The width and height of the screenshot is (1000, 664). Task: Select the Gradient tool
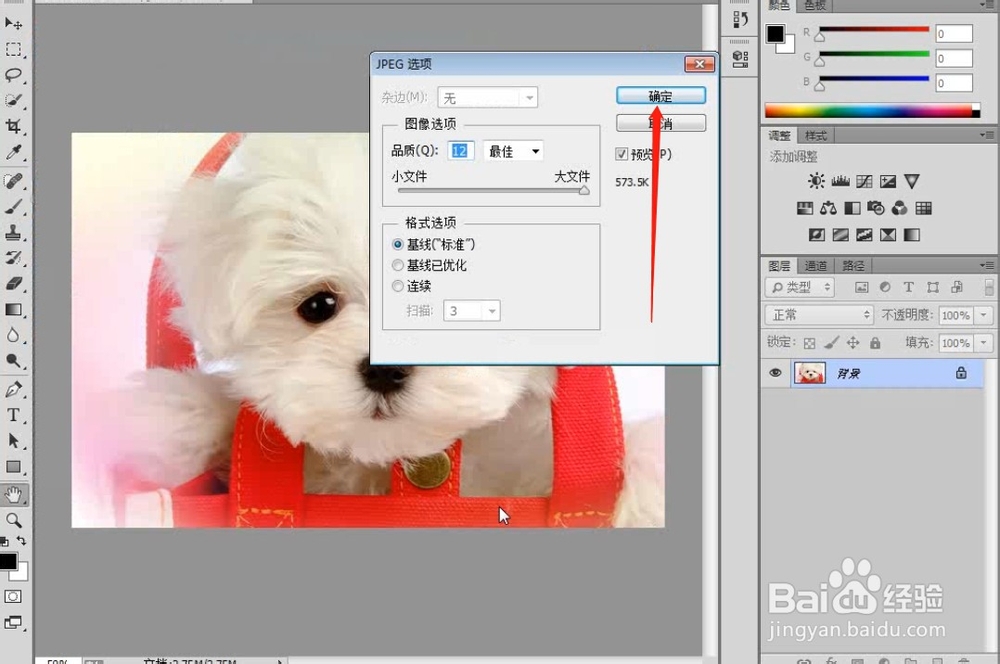tap(13, 310)
